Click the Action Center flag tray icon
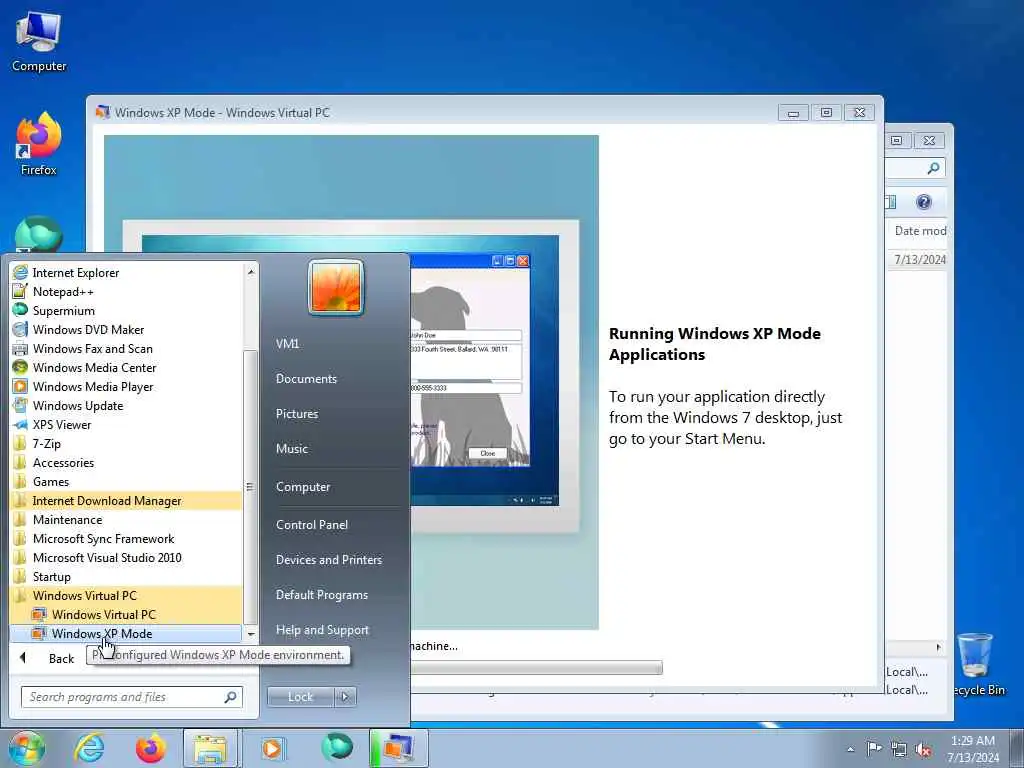 coord(874,748)
